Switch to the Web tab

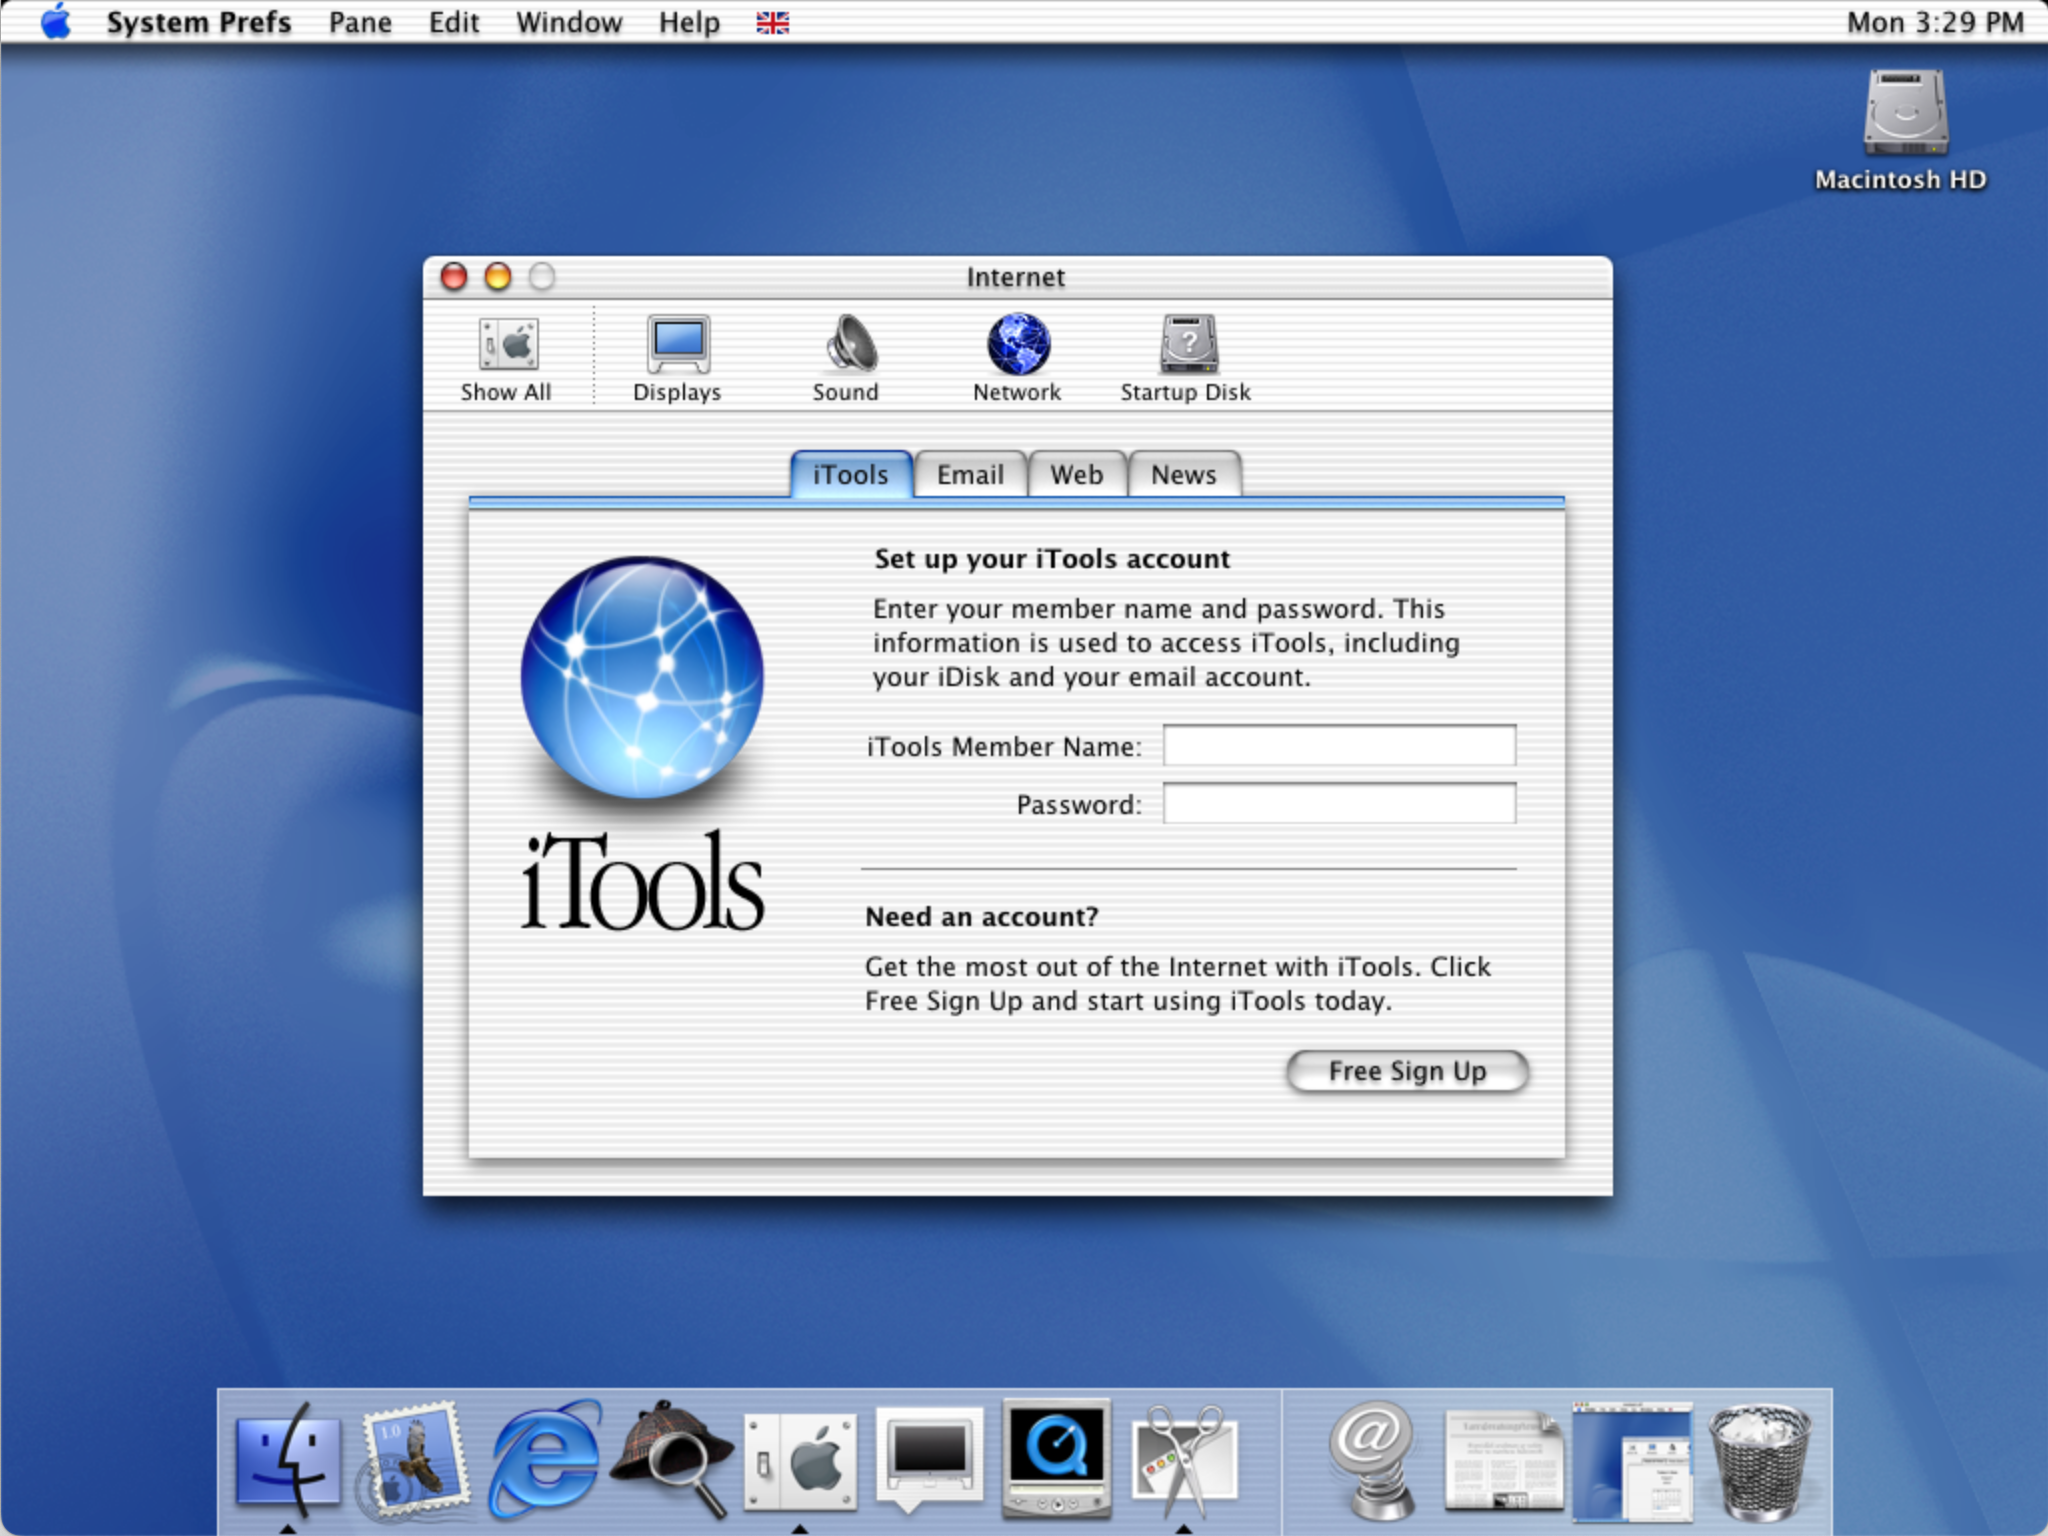tap(1077, 474)
